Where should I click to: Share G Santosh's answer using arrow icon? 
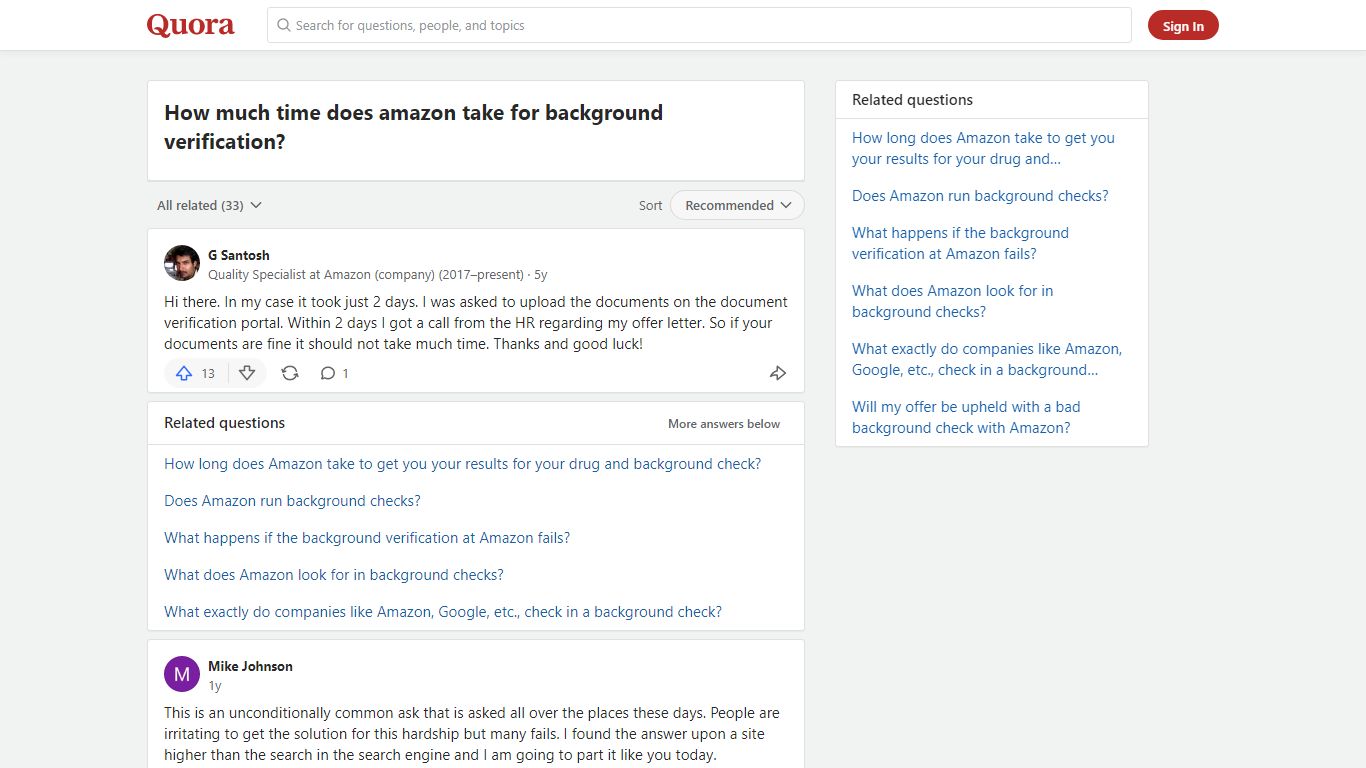[x=778, y=373]
